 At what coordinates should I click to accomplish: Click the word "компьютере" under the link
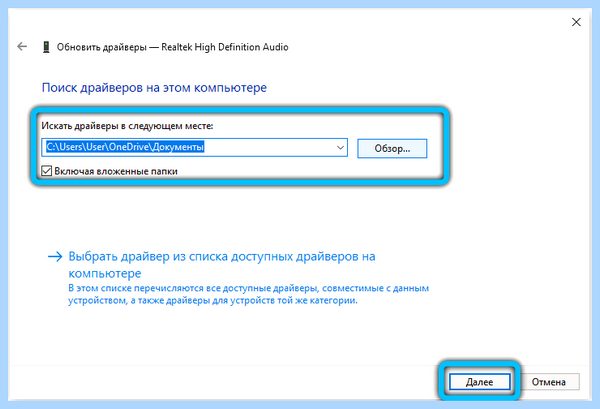(105, 274)
